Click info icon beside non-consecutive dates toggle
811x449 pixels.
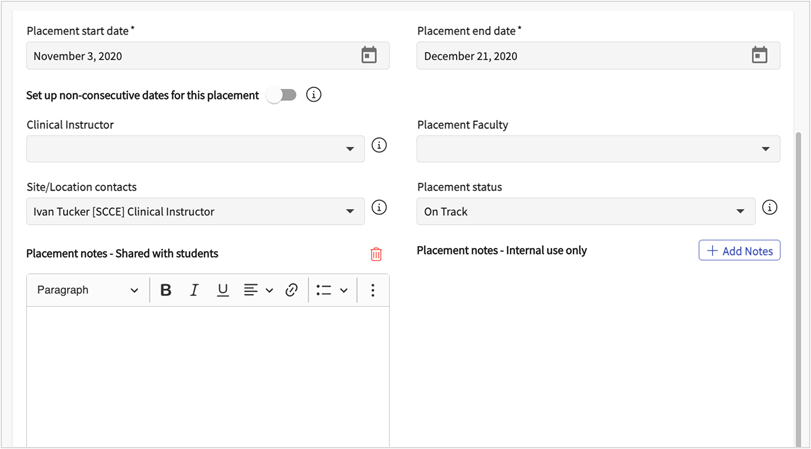click(x=314, y=95)
